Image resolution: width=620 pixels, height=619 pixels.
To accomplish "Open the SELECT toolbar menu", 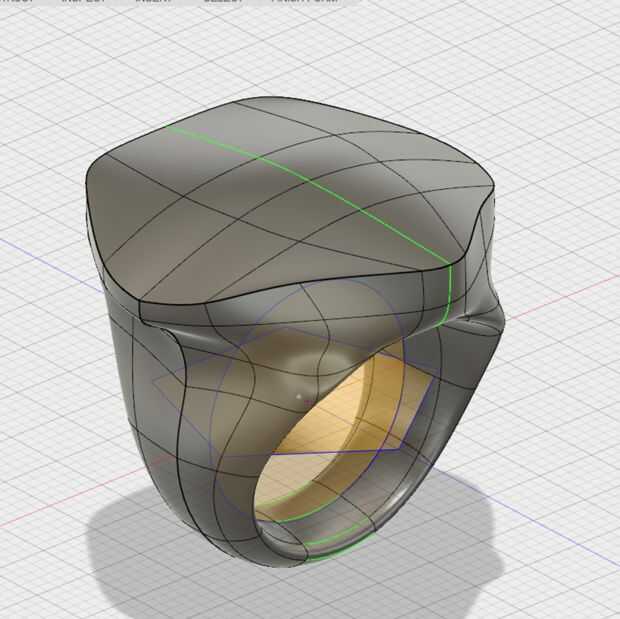I will [222, 1].
